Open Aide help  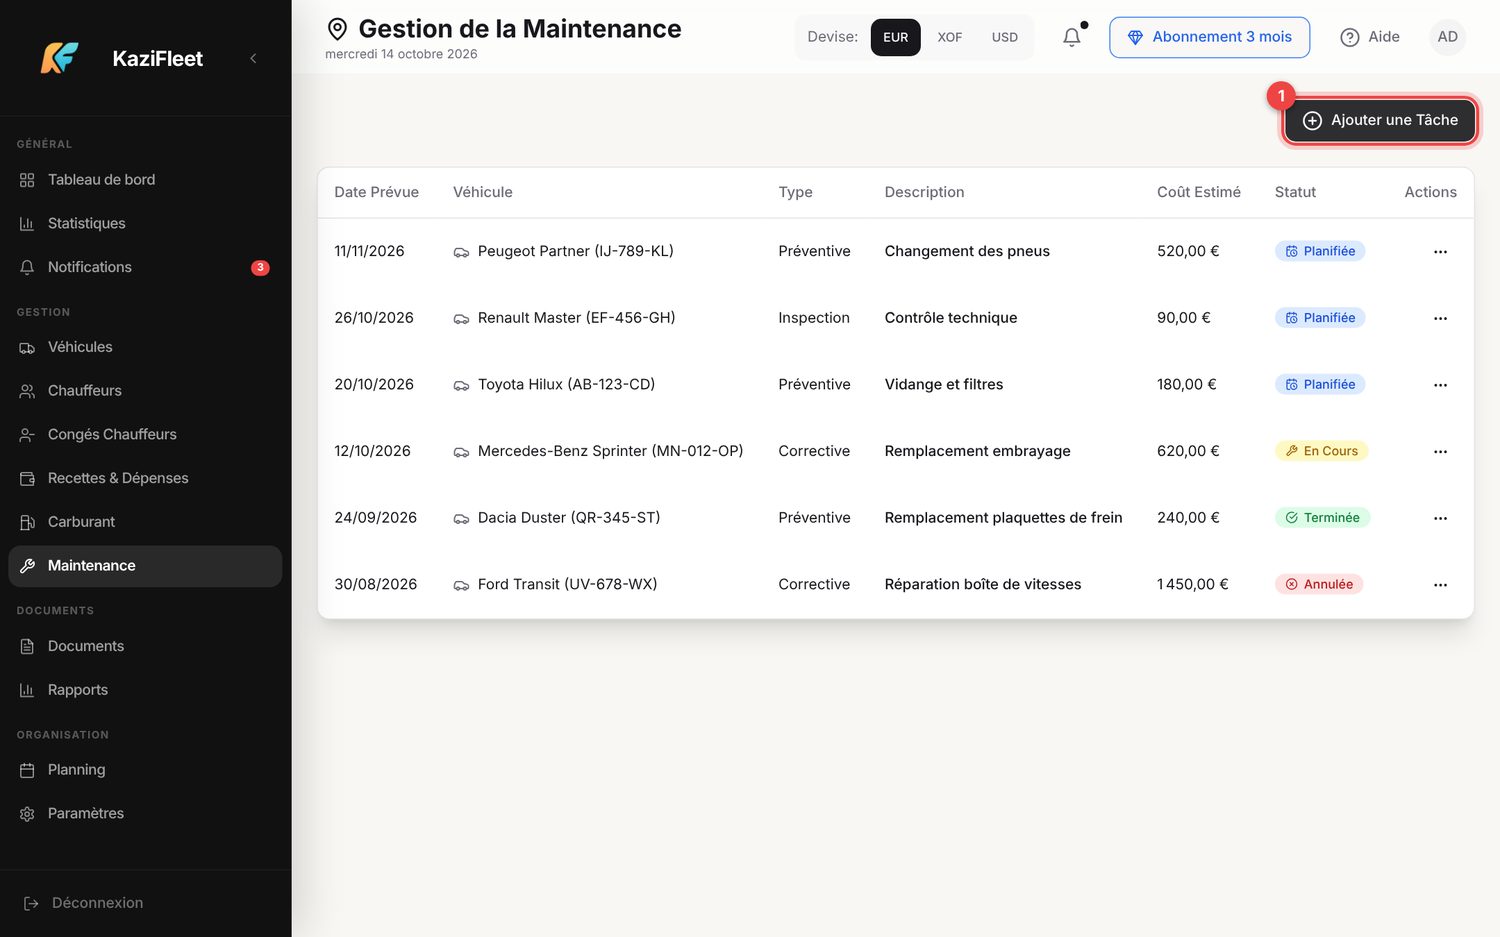coord(1370,37)
